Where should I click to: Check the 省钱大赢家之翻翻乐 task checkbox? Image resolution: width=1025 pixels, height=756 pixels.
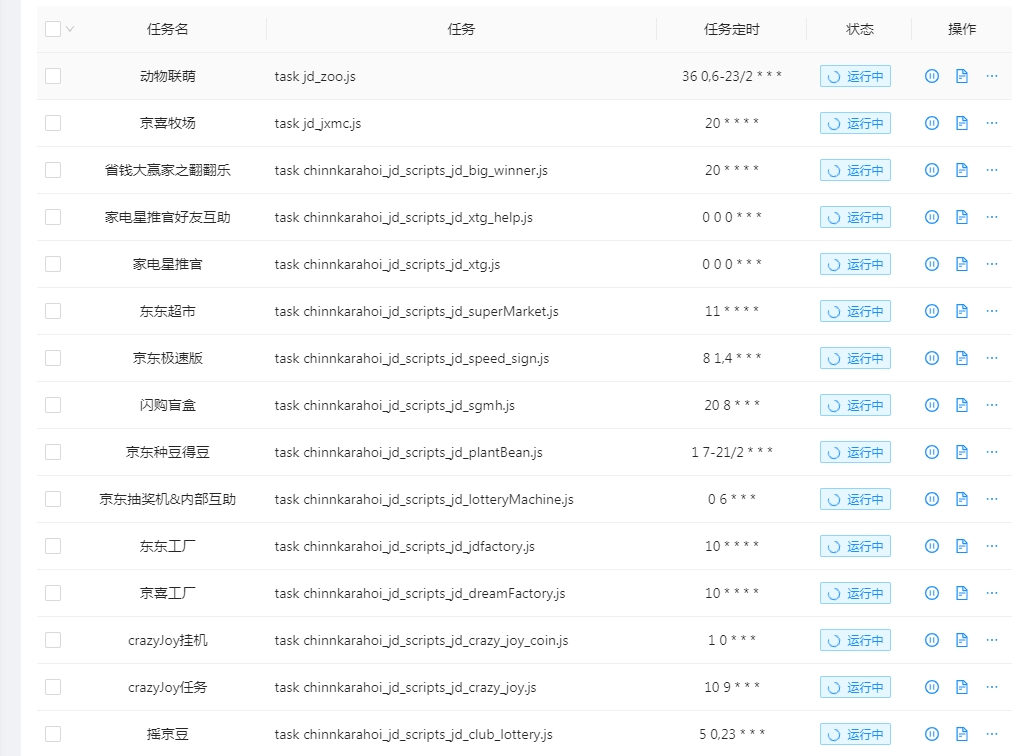pyautogui.click(x=52, y=170)
